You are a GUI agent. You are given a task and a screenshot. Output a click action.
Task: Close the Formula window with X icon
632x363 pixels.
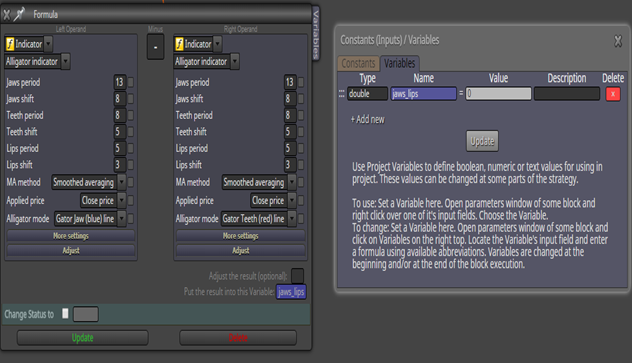click(x=7, y=15)
